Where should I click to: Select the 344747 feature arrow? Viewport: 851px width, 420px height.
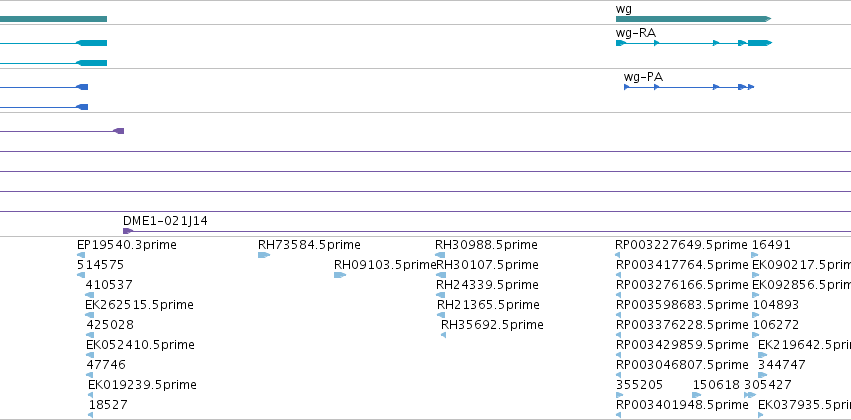[763, 375]
